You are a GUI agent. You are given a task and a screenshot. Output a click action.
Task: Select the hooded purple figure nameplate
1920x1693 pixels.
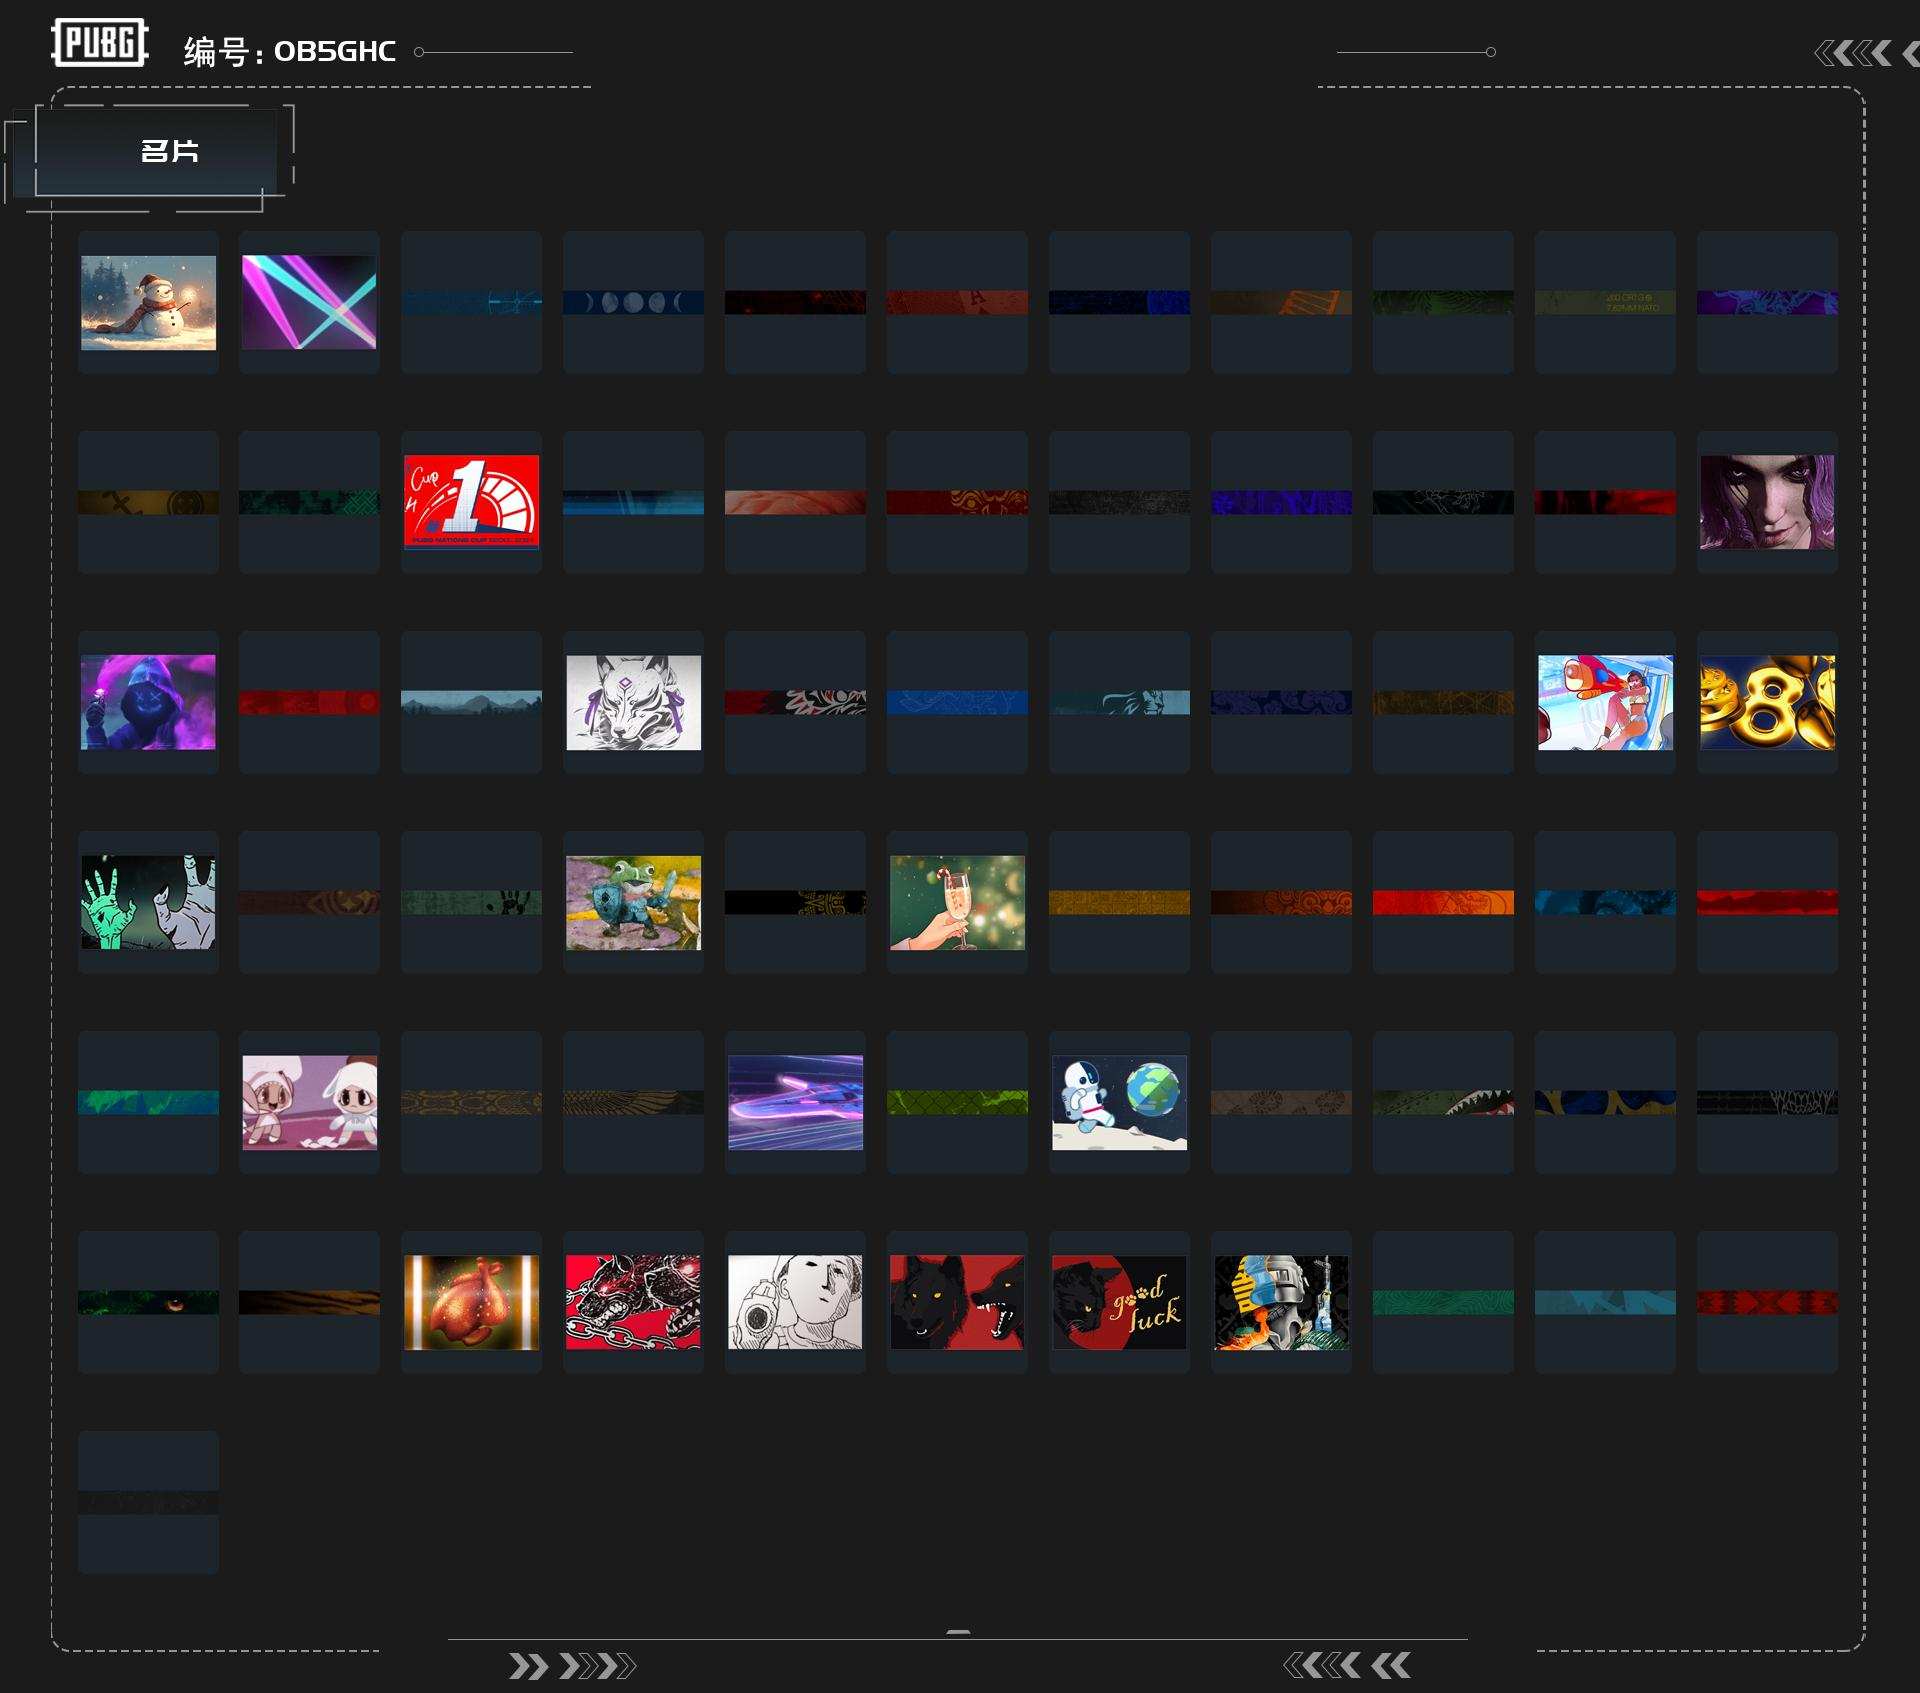[148, 702]
